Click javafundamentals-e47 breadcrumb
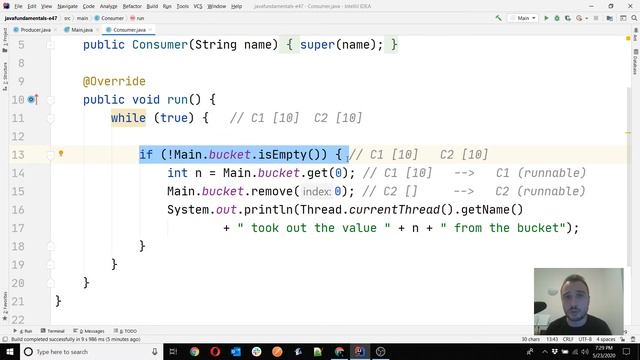640x360 pixels. pyautogui.click(x=31, y=18)
